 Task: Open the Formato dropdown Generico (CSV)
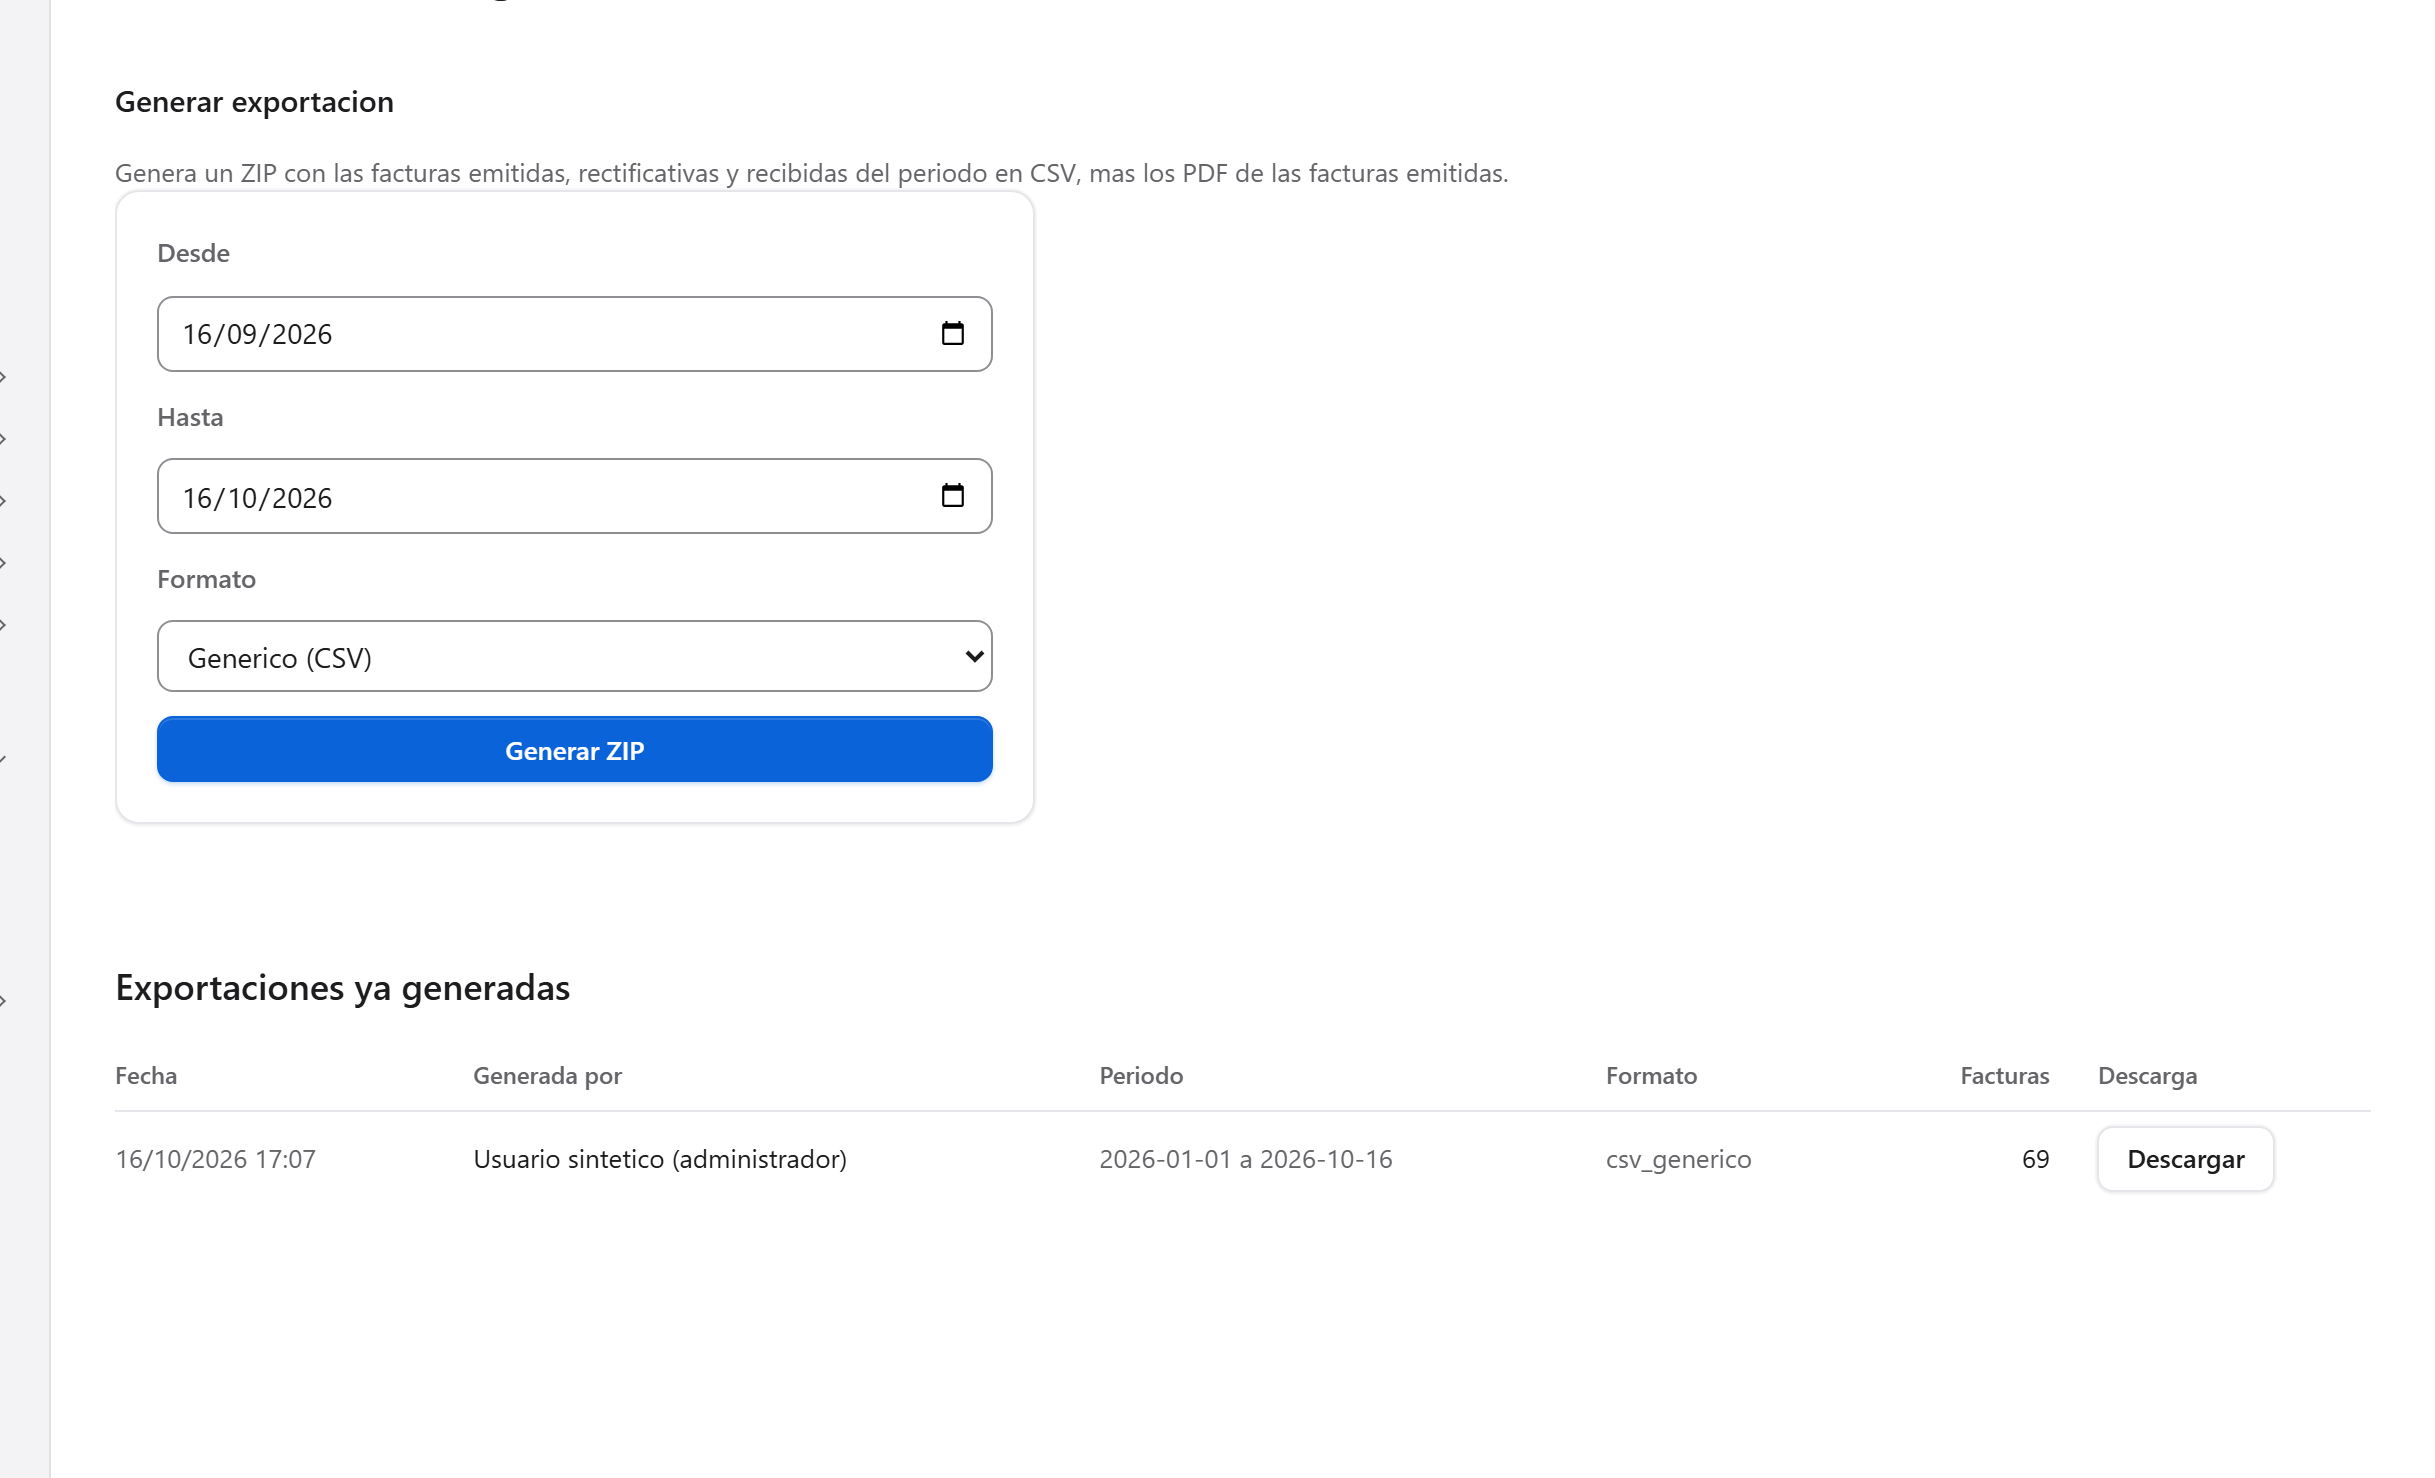pyautogui.click(x=574, y=656)
